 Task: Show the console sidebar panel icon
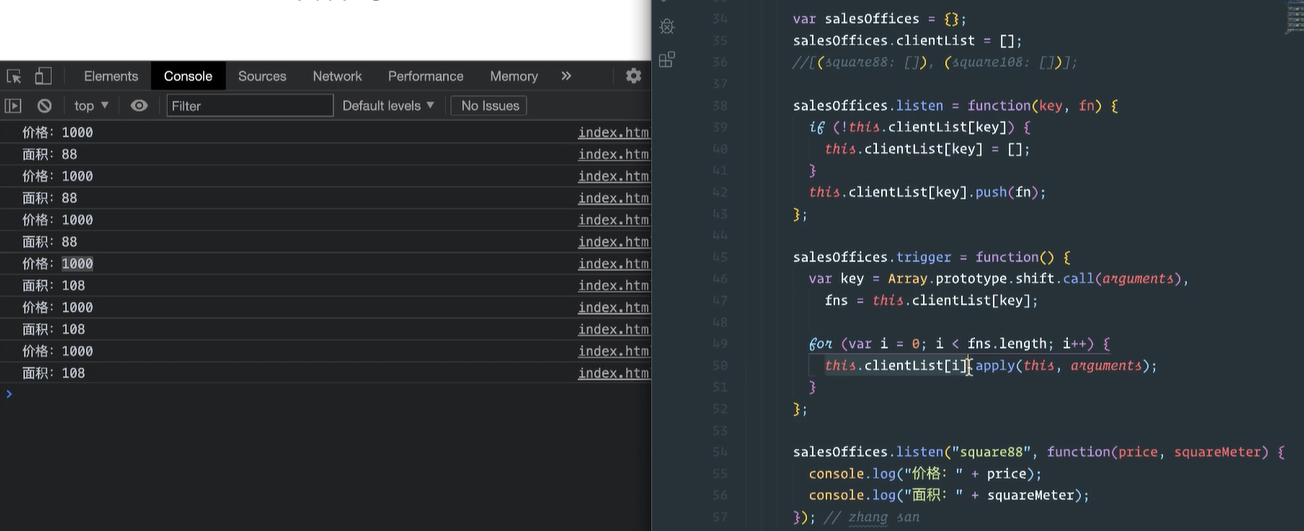[x=13, y=105]
